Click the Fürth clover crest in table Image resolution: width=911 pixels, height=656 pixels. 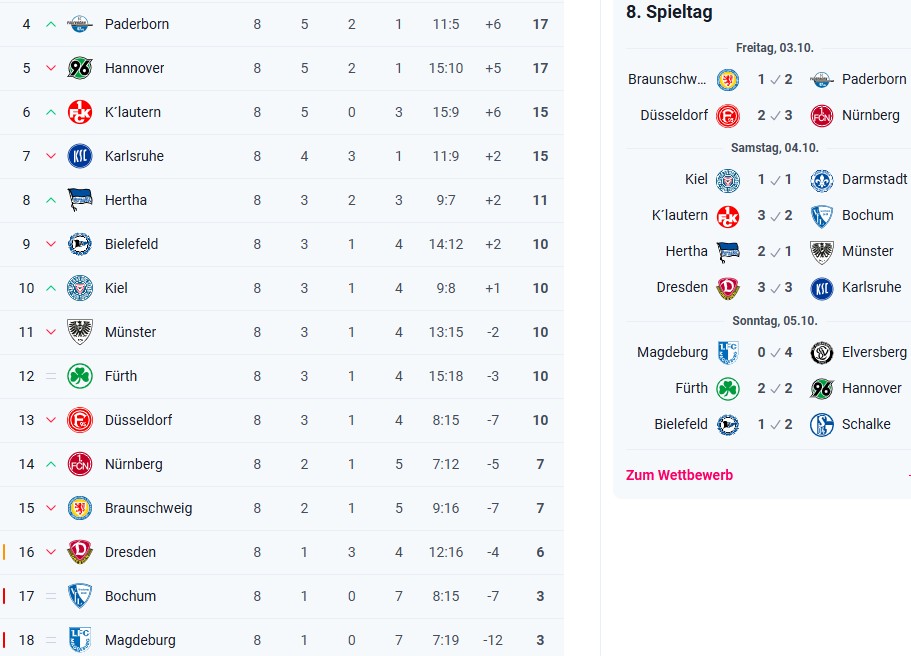[79, 376]
